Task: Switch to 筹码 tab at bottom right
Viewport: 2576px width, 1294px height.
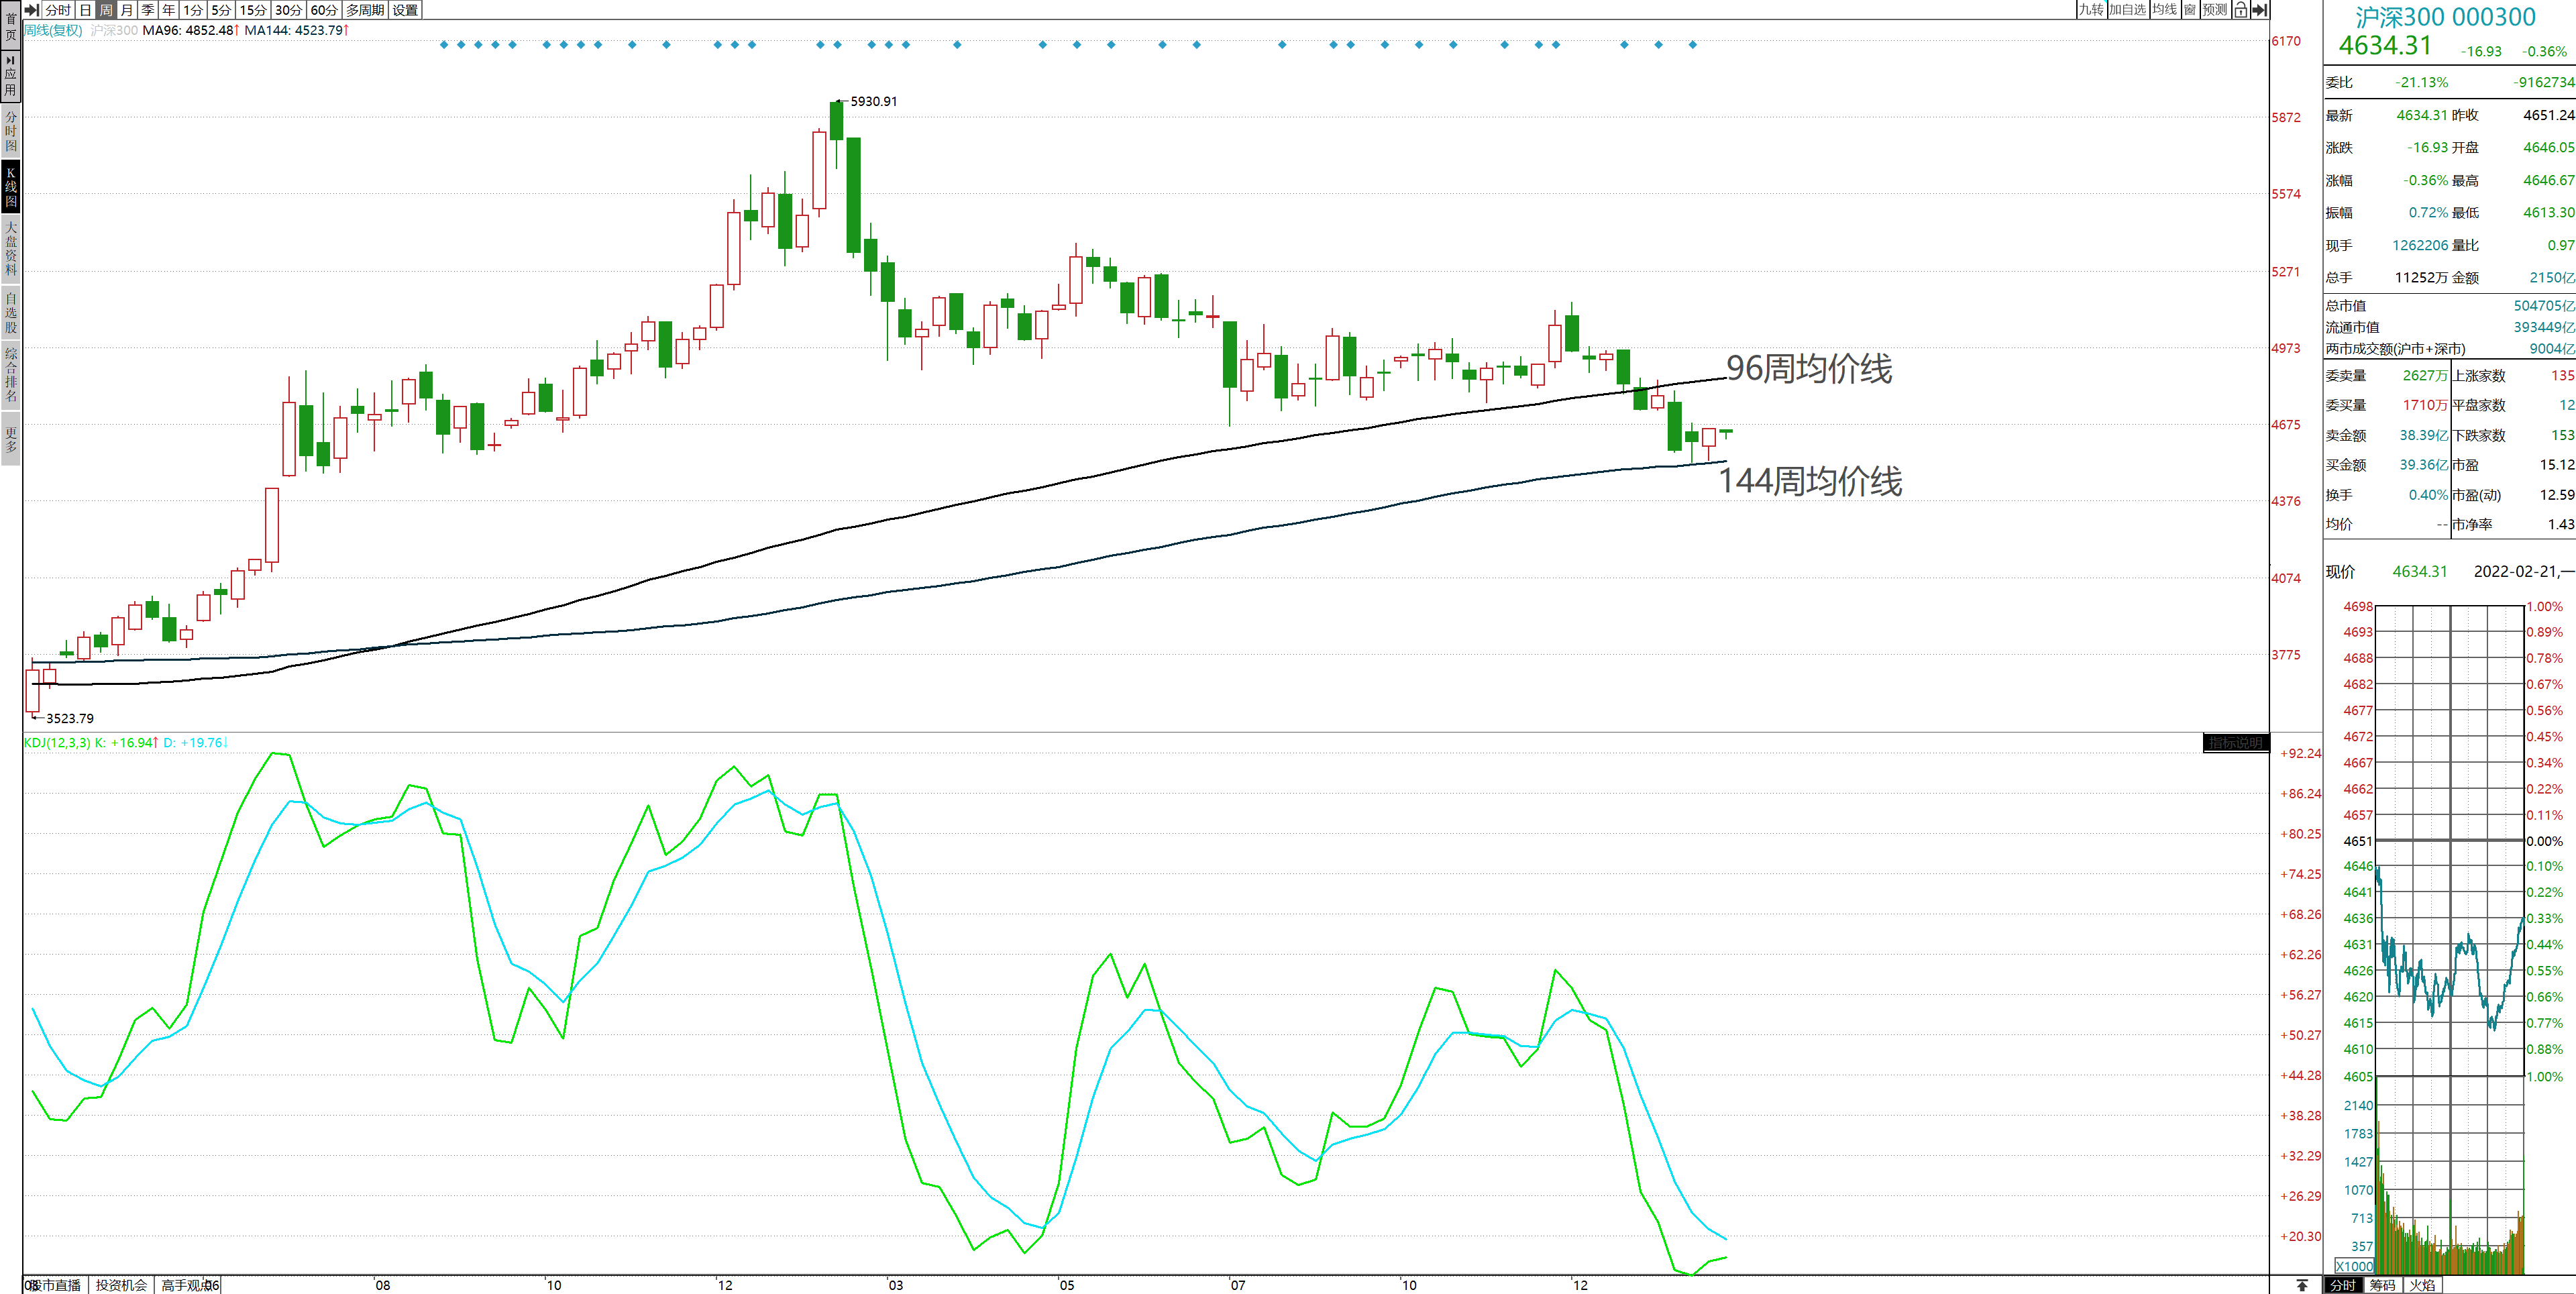Action: (x=2382, y=1285)
